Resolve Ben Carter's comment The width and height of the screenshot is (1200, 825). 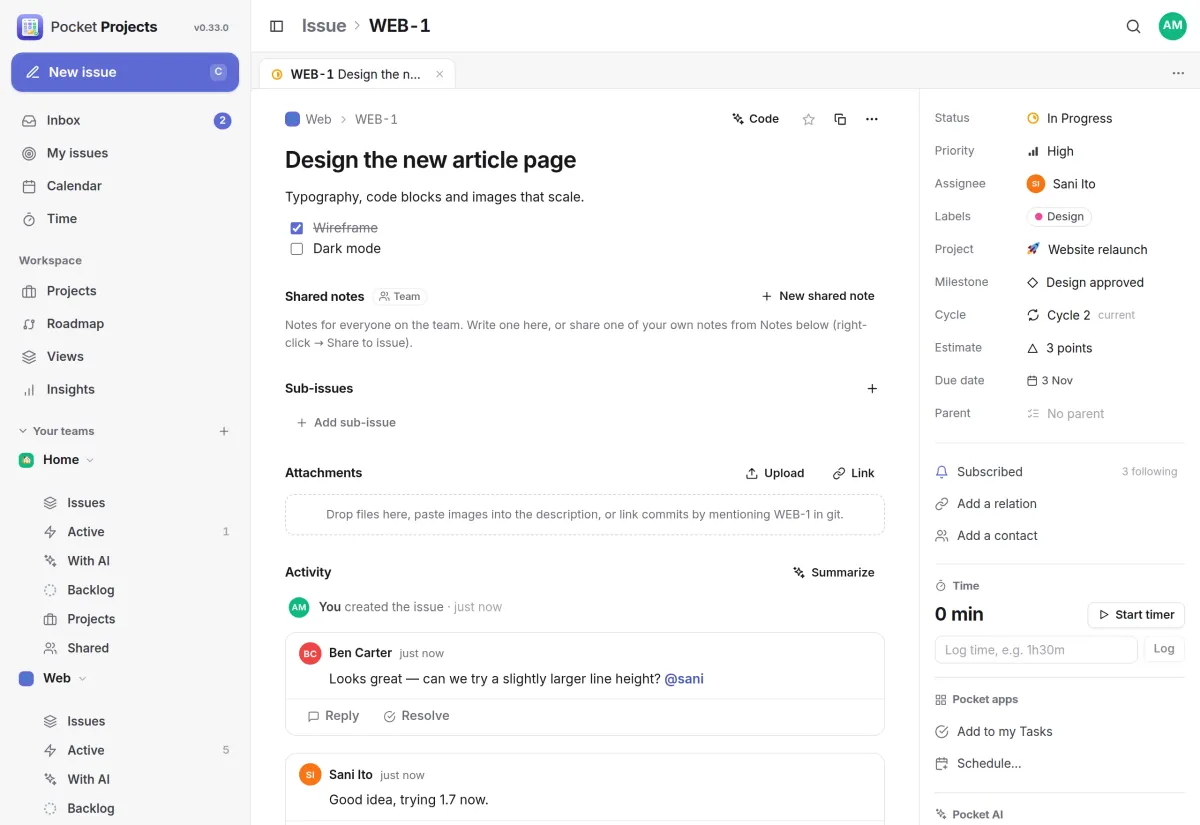[416, 716]
